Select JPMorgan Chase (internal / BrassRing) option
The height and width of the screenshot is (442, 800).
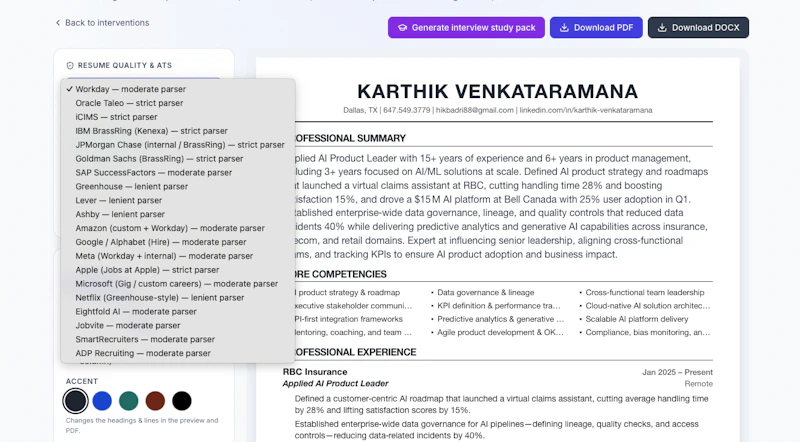[178, 144]
